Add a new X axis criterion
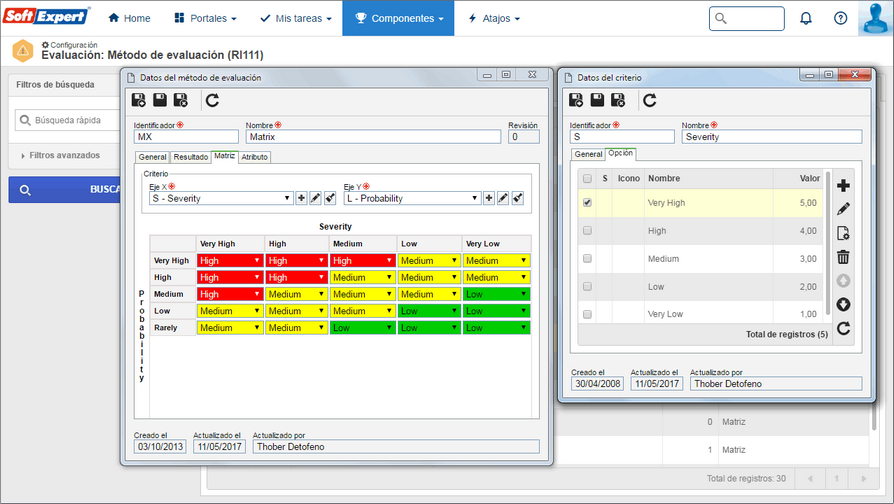 tap(301, 198)
